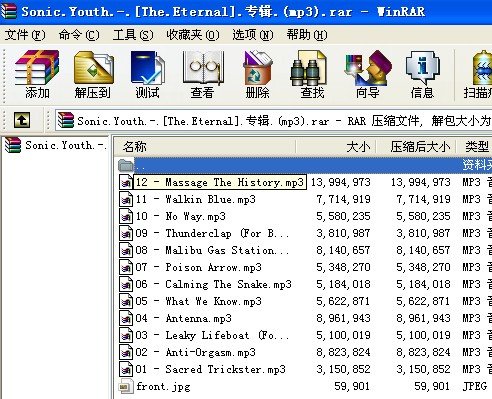Click the archive icon in the address bar

66,120
